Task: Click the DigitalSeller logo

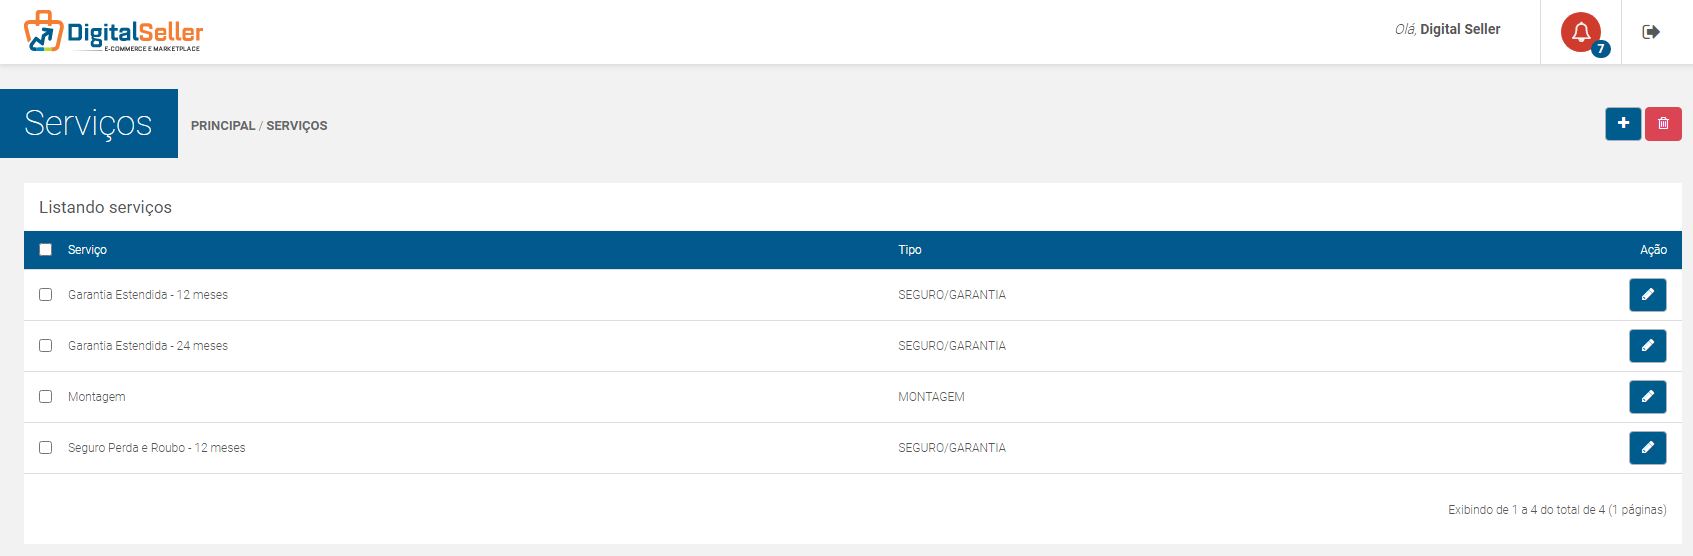Action: (113, 32)
